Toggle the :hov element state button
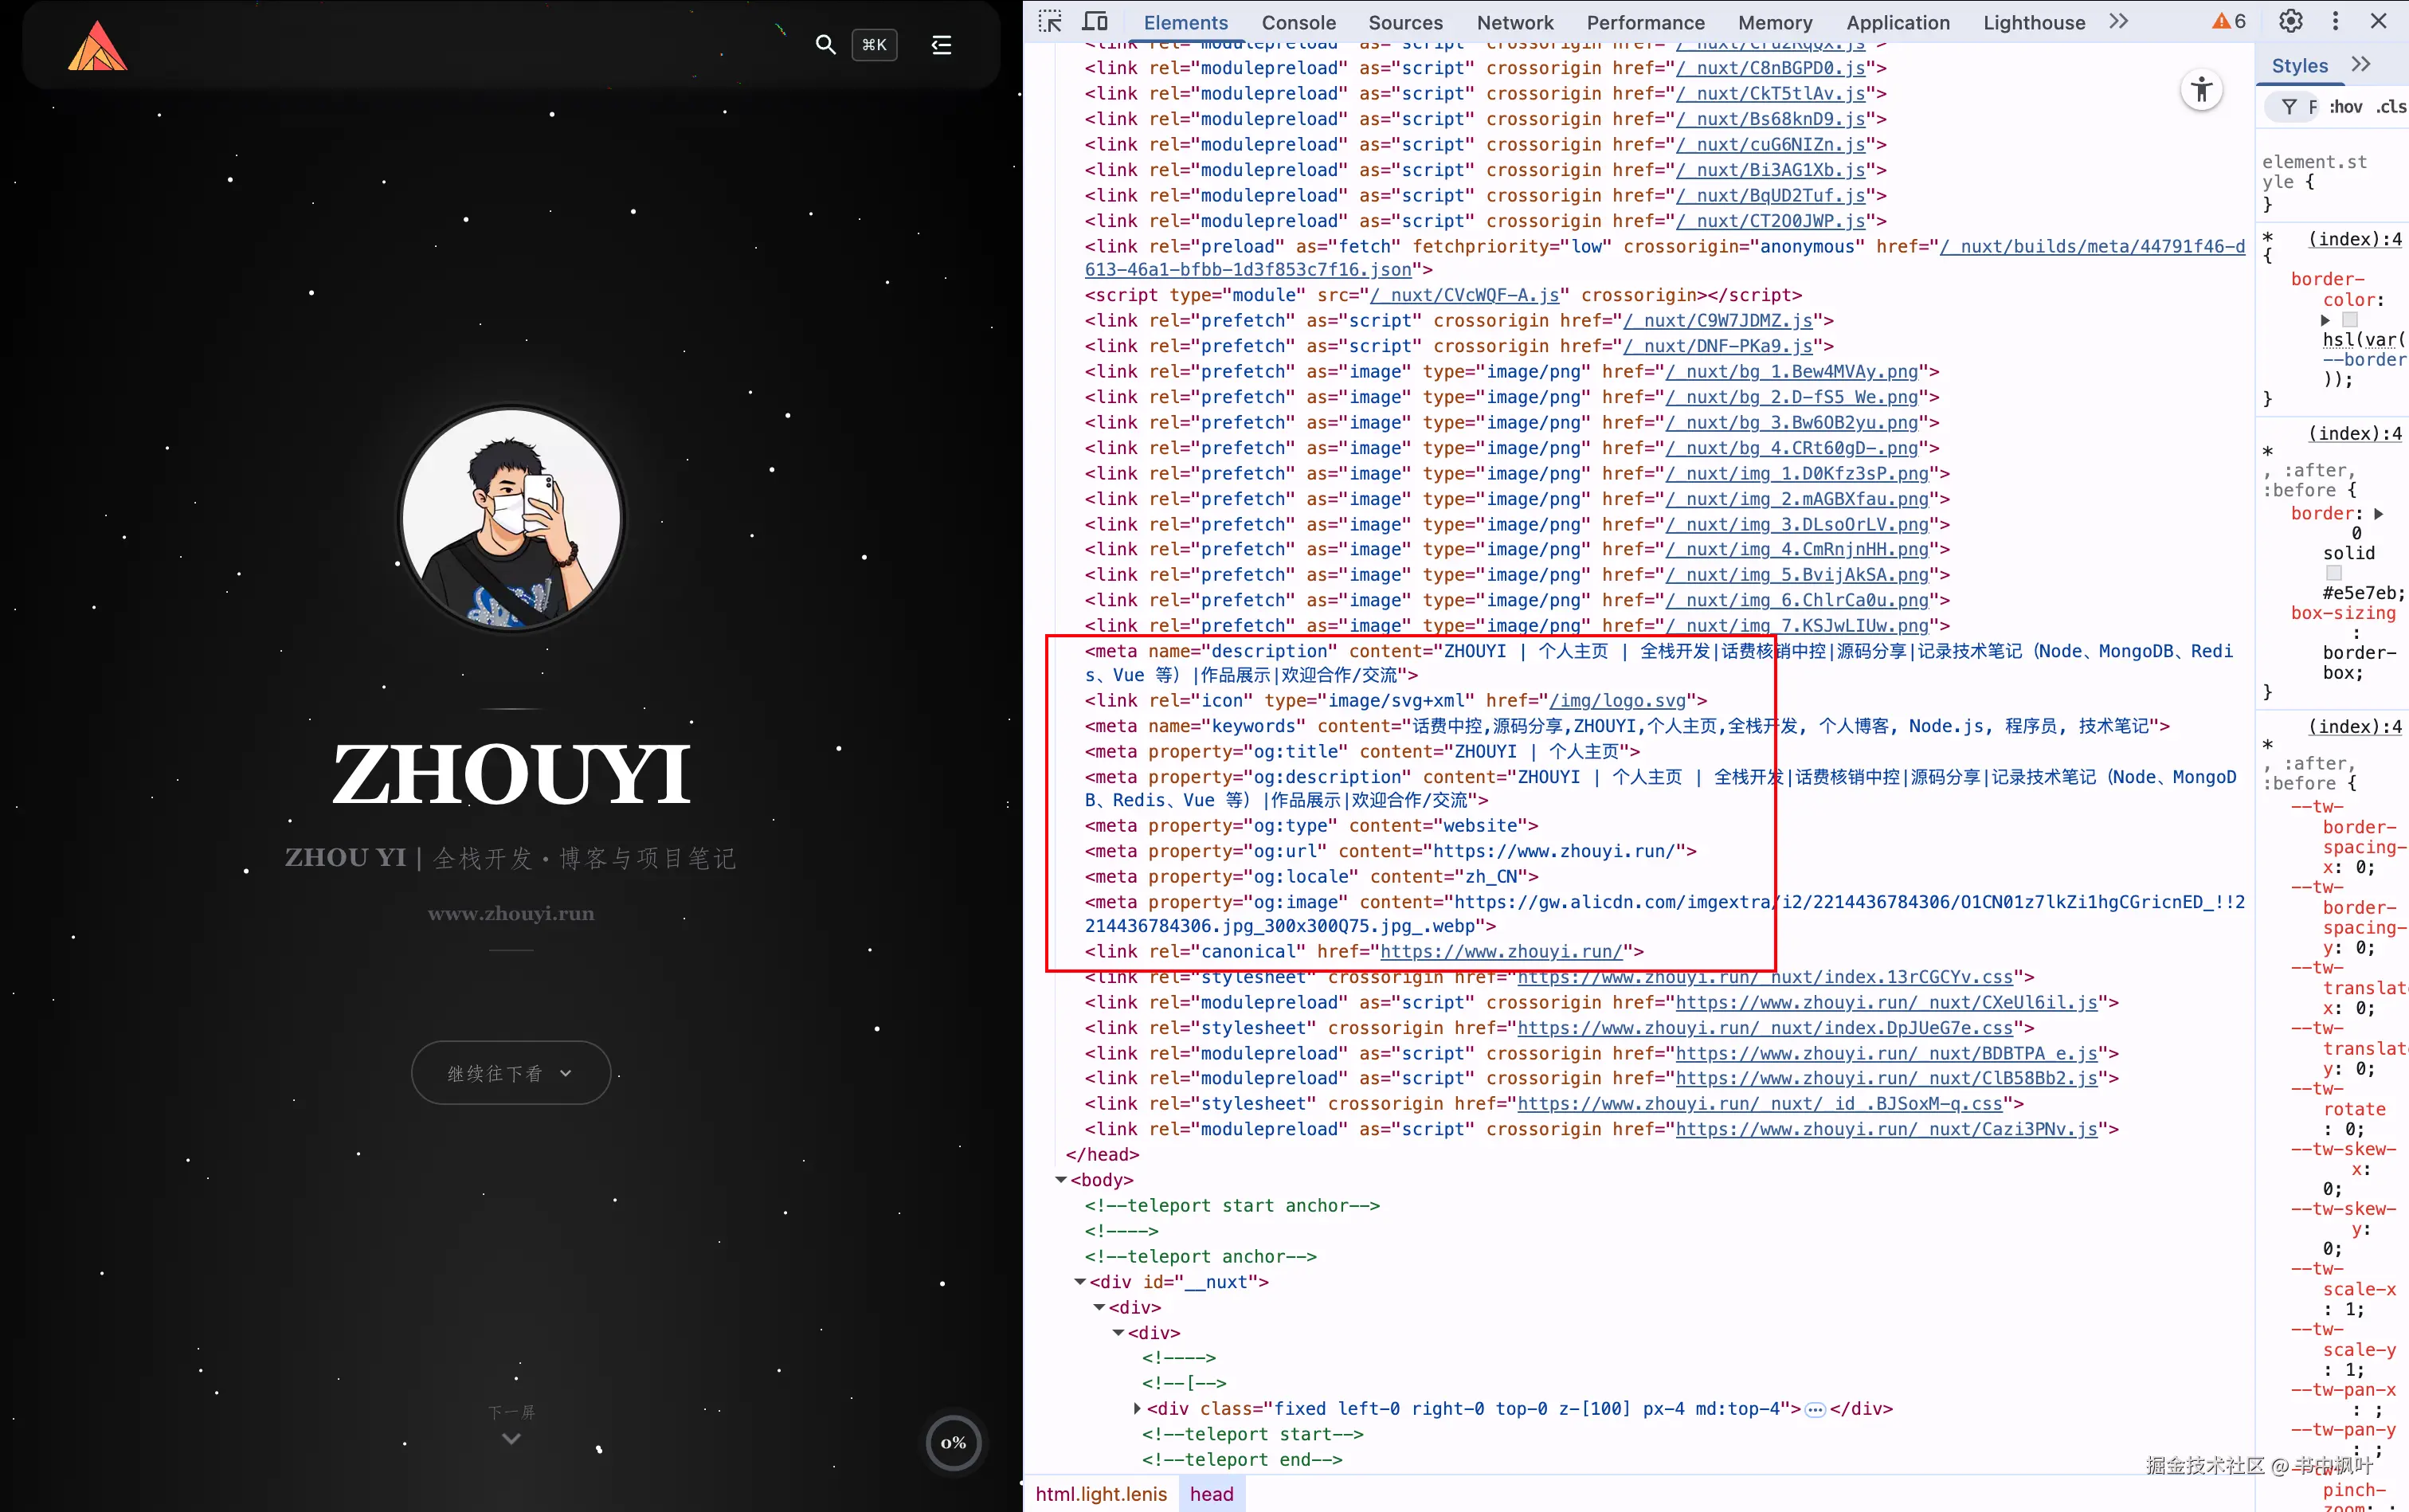 tap(2345, 107)
